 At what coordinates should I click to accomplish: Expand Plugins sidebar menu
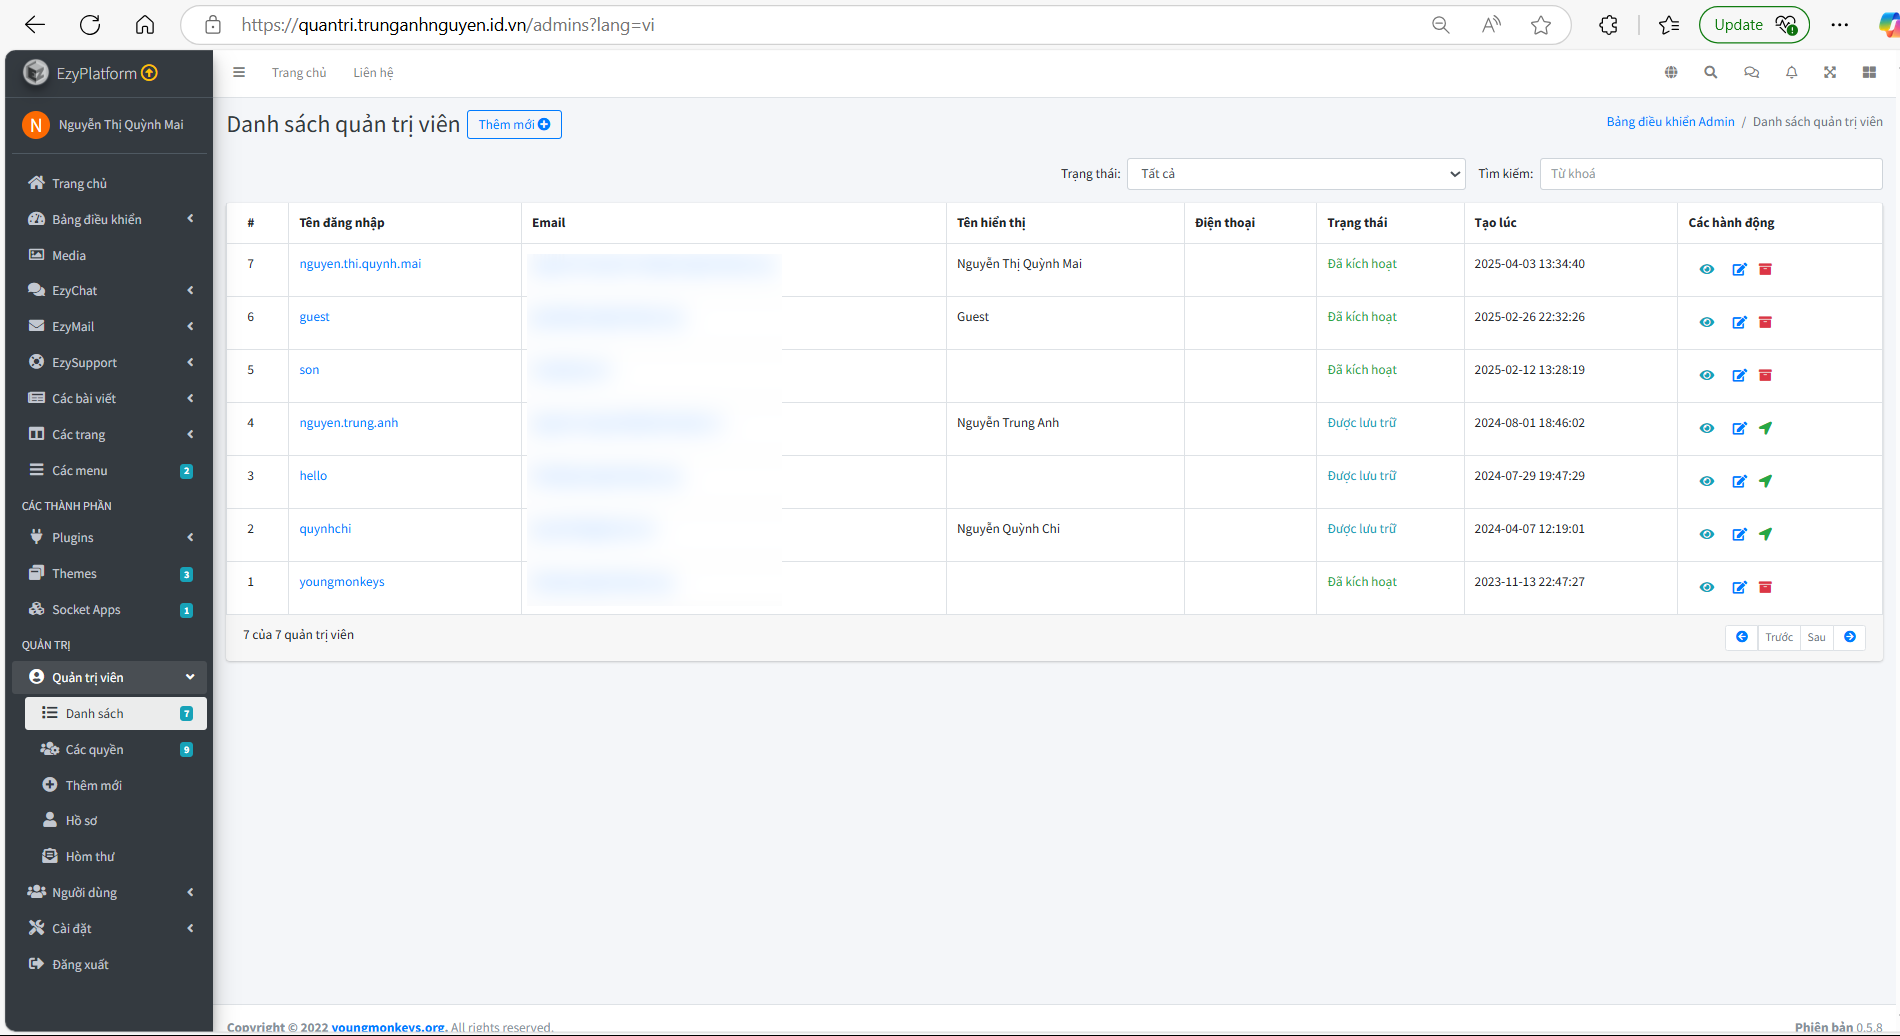109,538
